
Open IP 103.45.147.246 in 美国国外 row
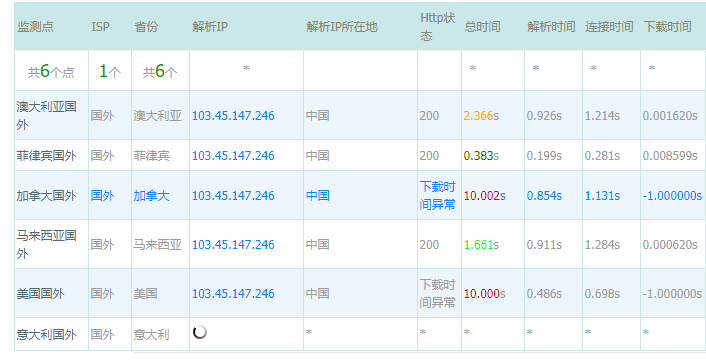(233, 294)
